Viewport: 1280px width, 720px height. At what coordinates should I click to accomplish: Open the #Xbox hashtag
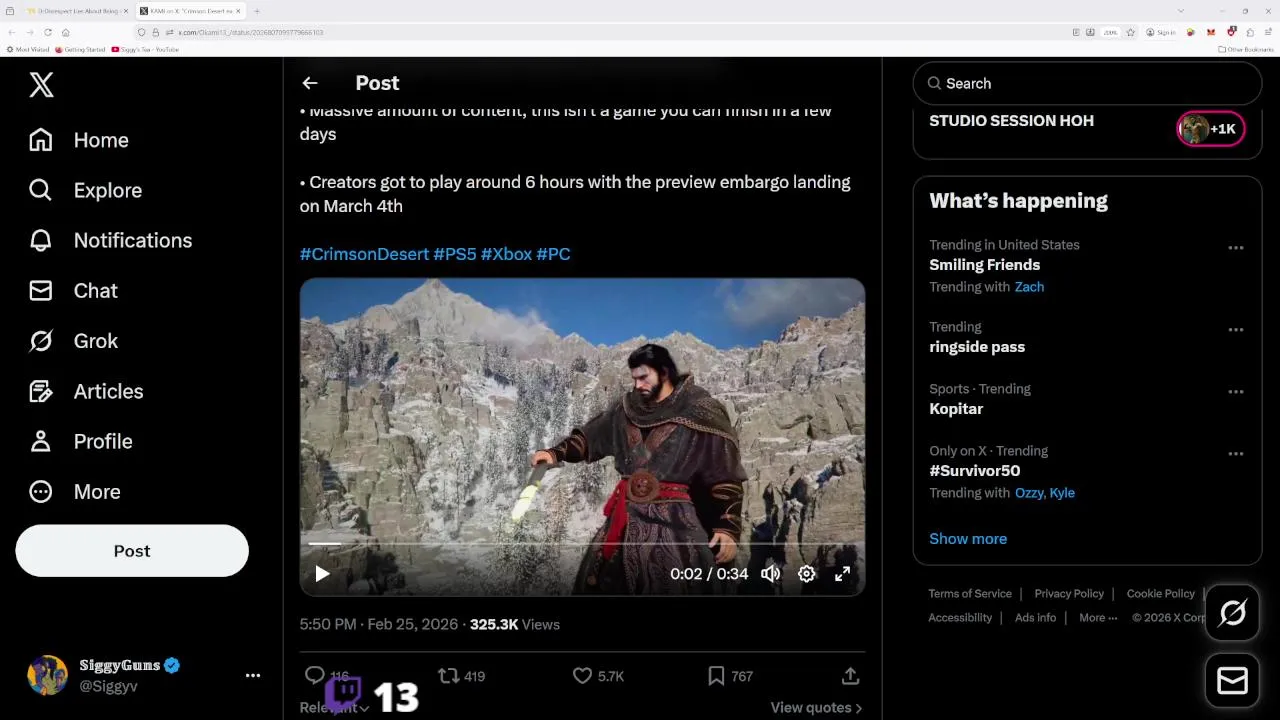click(x=506, y=254)
